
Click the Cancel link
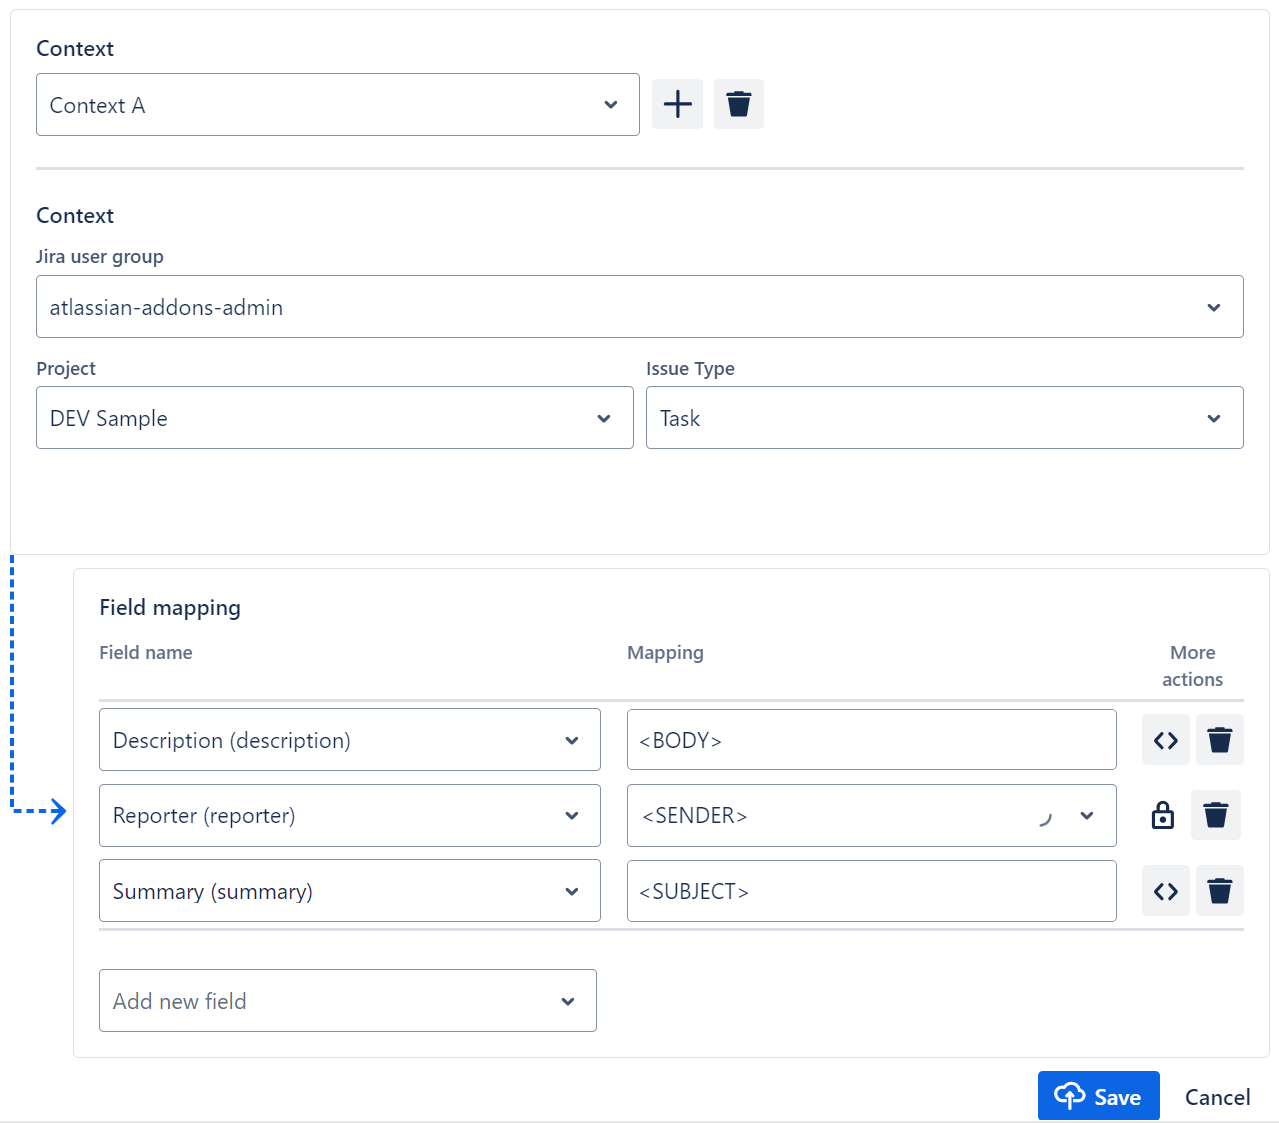coord(1217,1097)
